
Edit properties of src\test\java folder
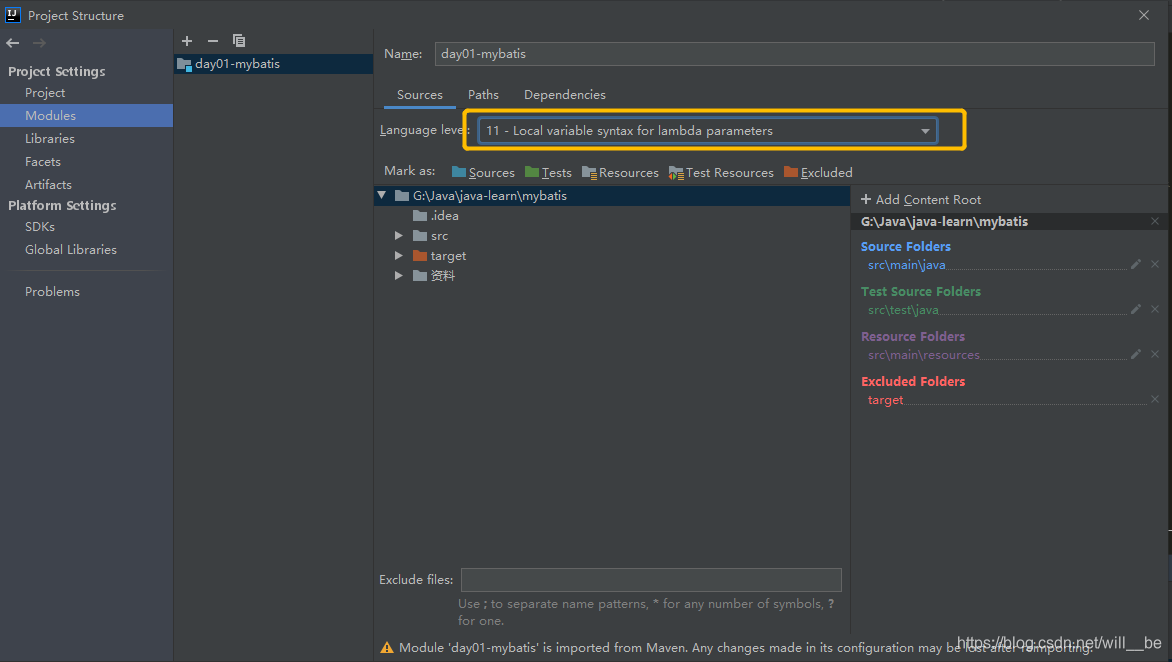(1135, 309)
